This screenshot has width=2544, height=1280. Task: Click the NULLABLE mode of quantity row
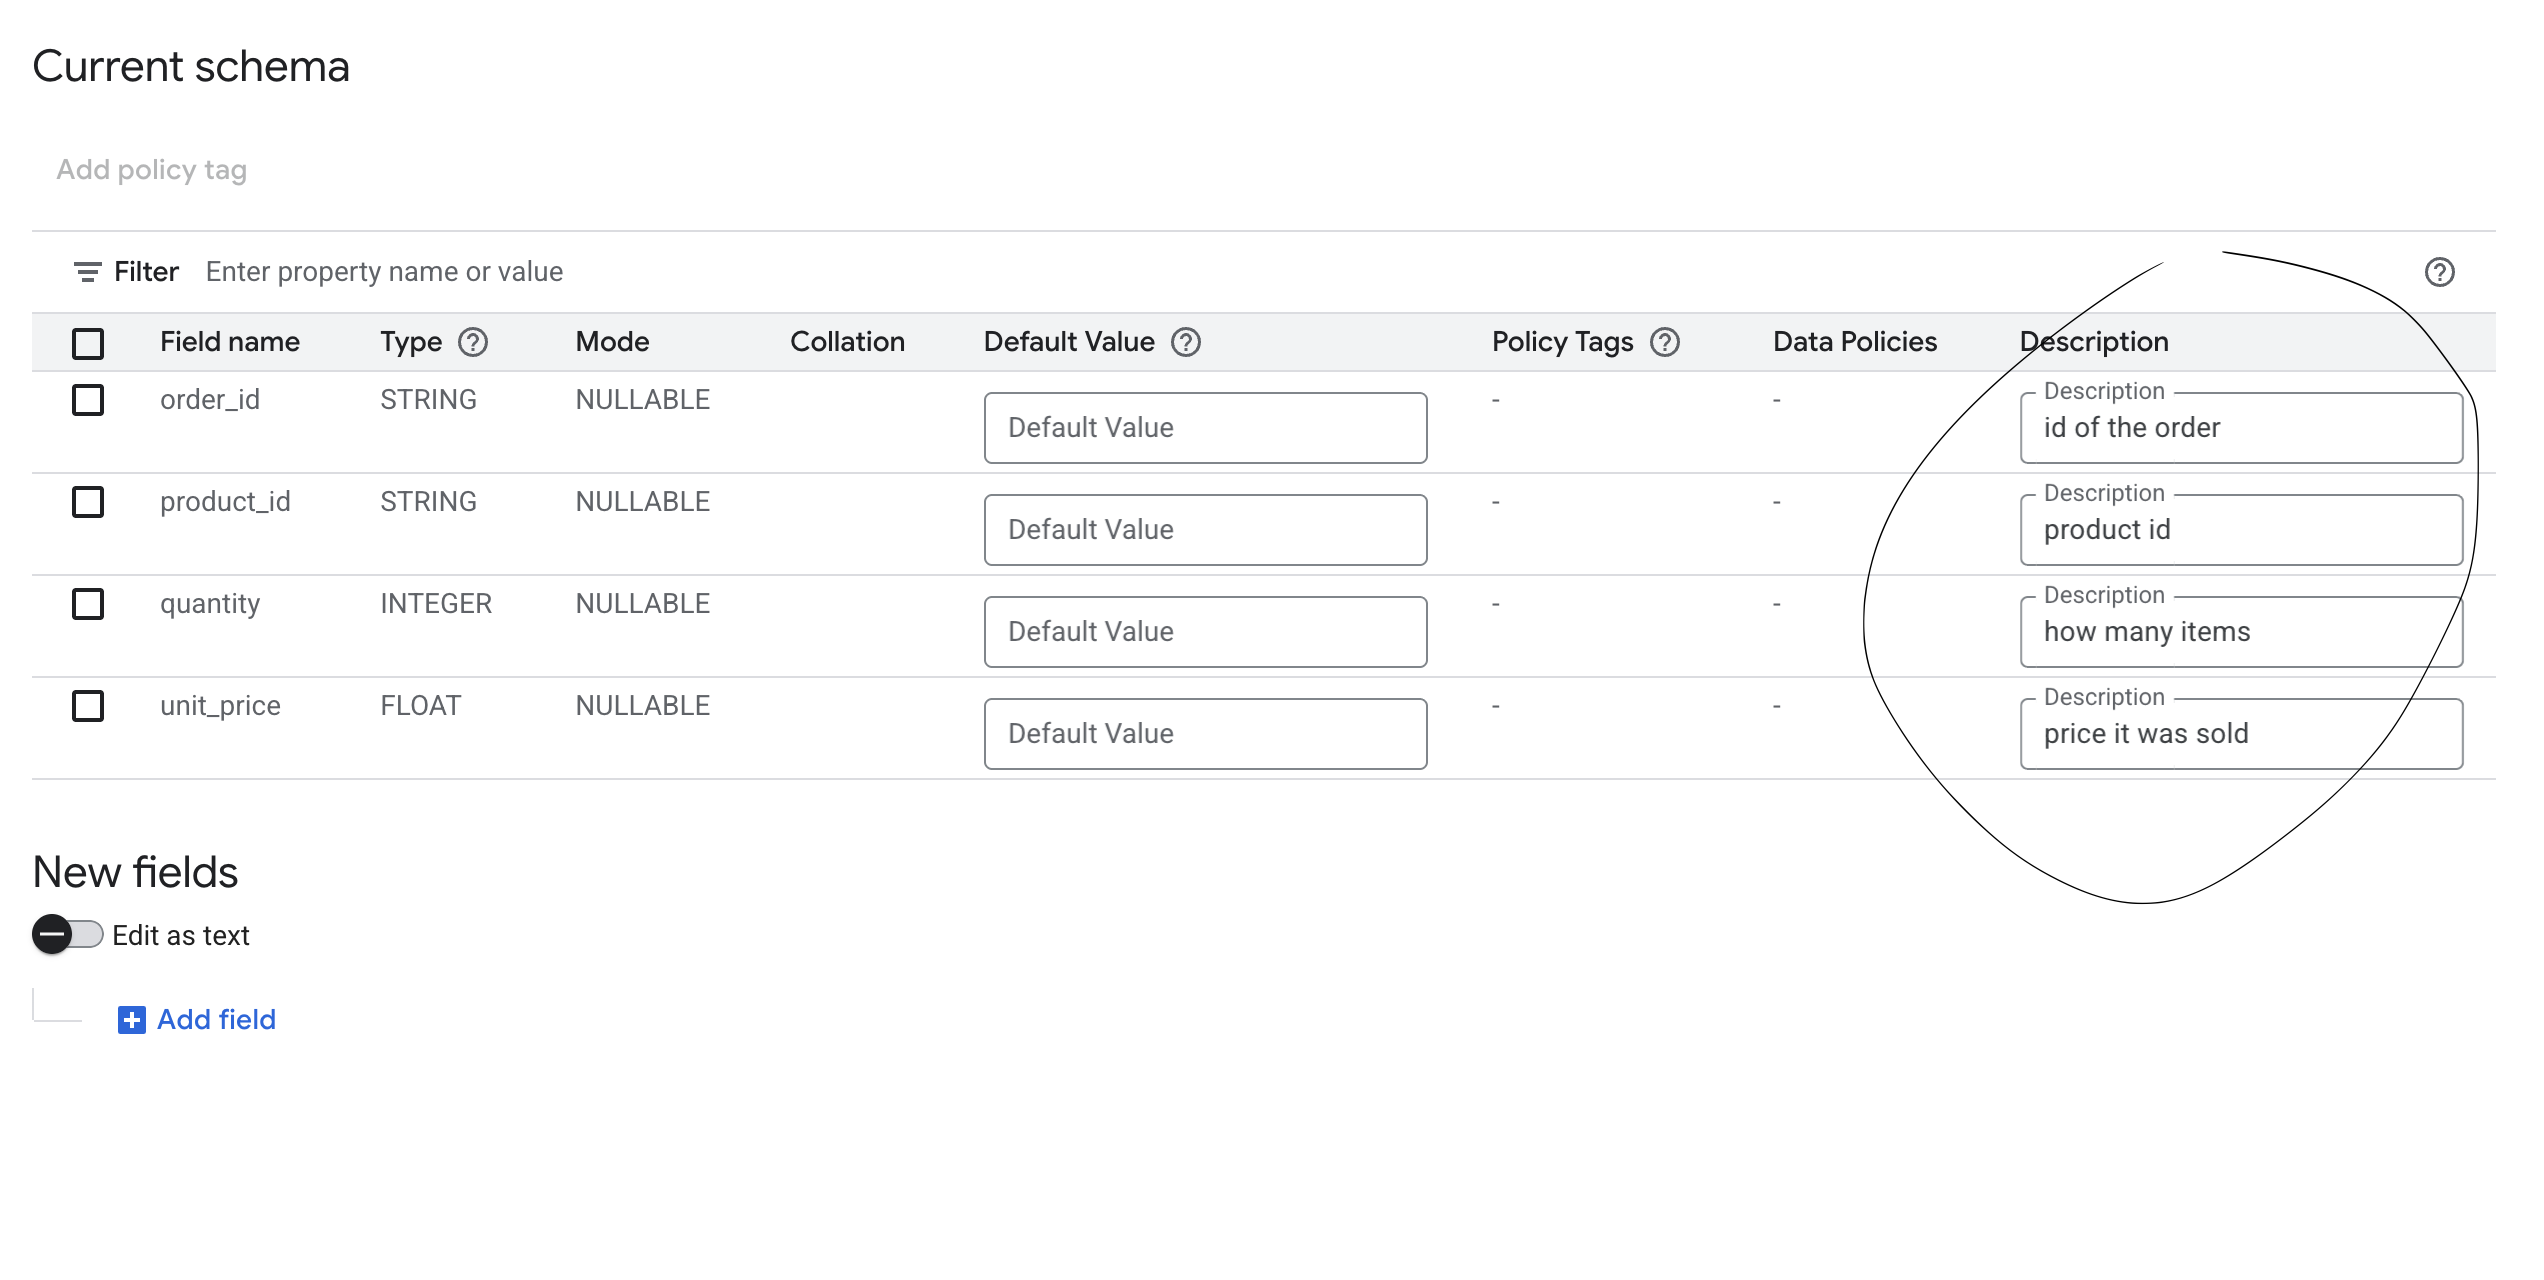pyautogui.click(x=642, y=604)
